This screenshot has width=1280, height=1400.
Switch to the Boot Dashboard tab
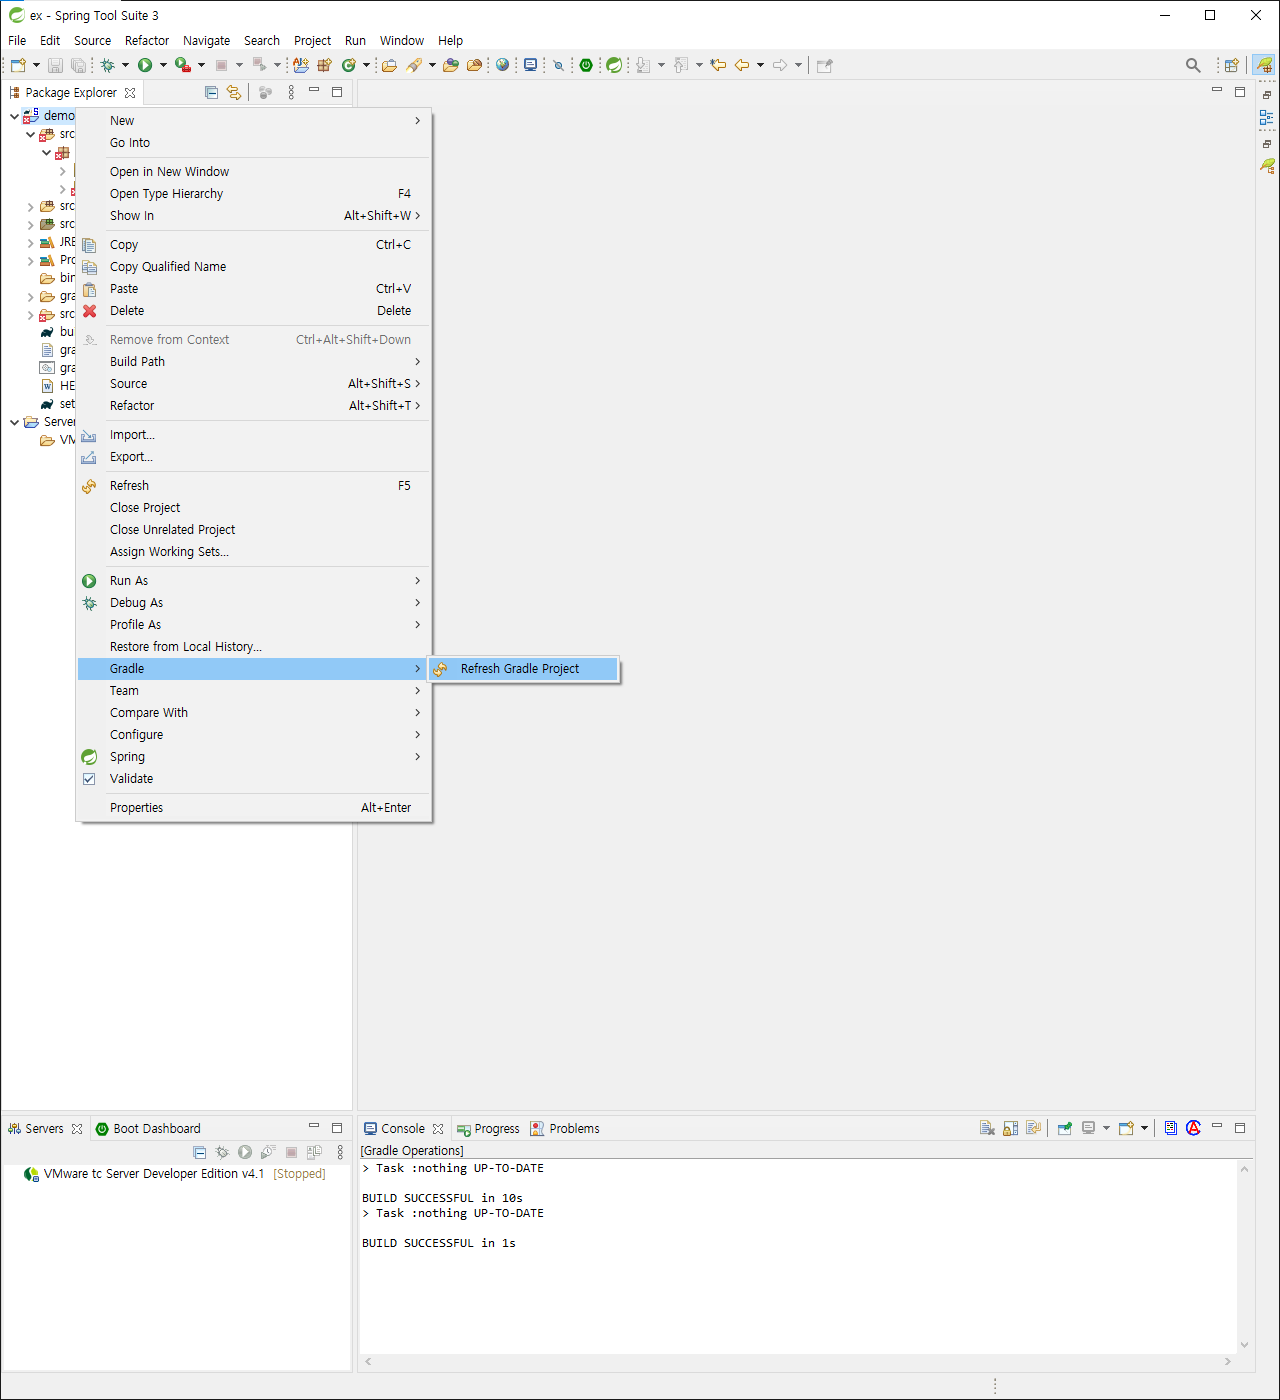click(148, 1128)
